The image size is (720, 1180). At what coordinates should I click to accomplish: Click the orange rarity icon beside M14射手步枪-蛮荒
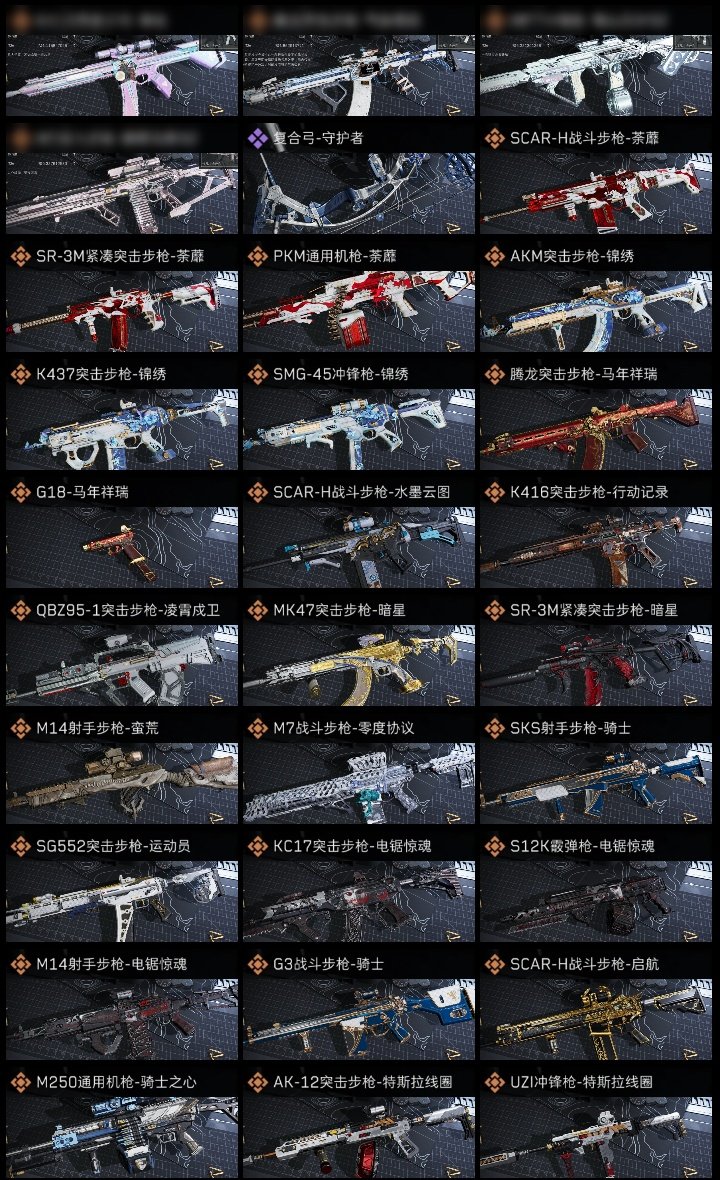coord(21,728)
